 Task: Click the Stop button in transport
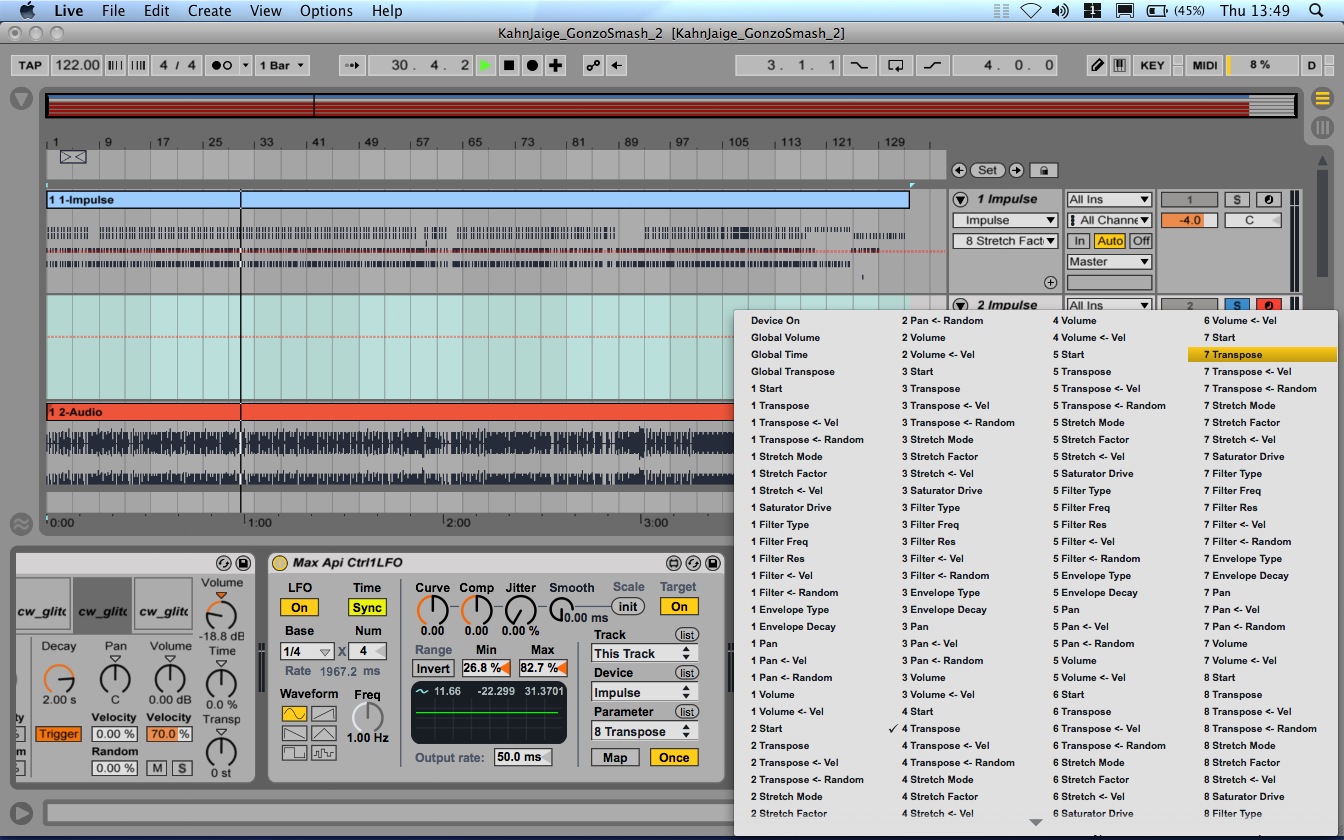(x=509, y=65)
